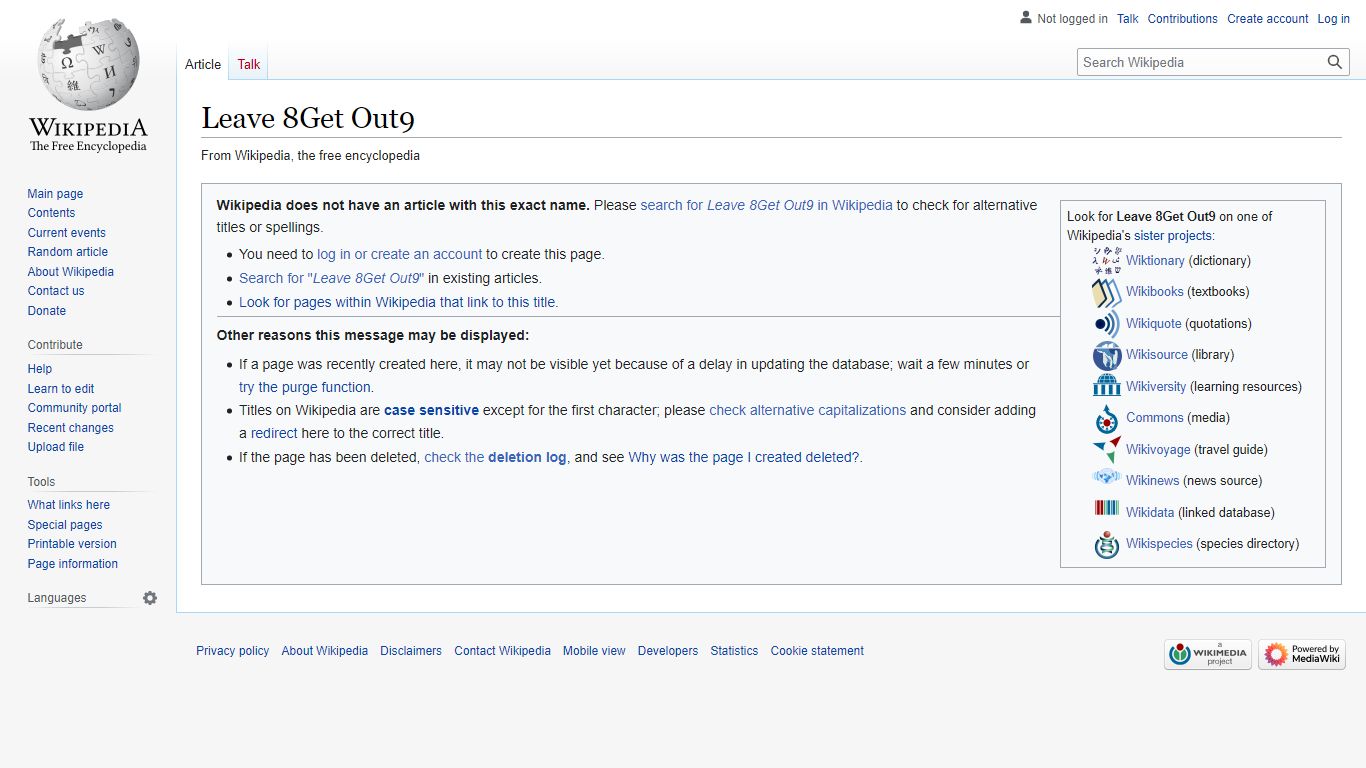Viewport: 1366px width, 768px height.
Task: Open Contents in the sidebar
Action: pyautogui.click(x=51, y=213)
